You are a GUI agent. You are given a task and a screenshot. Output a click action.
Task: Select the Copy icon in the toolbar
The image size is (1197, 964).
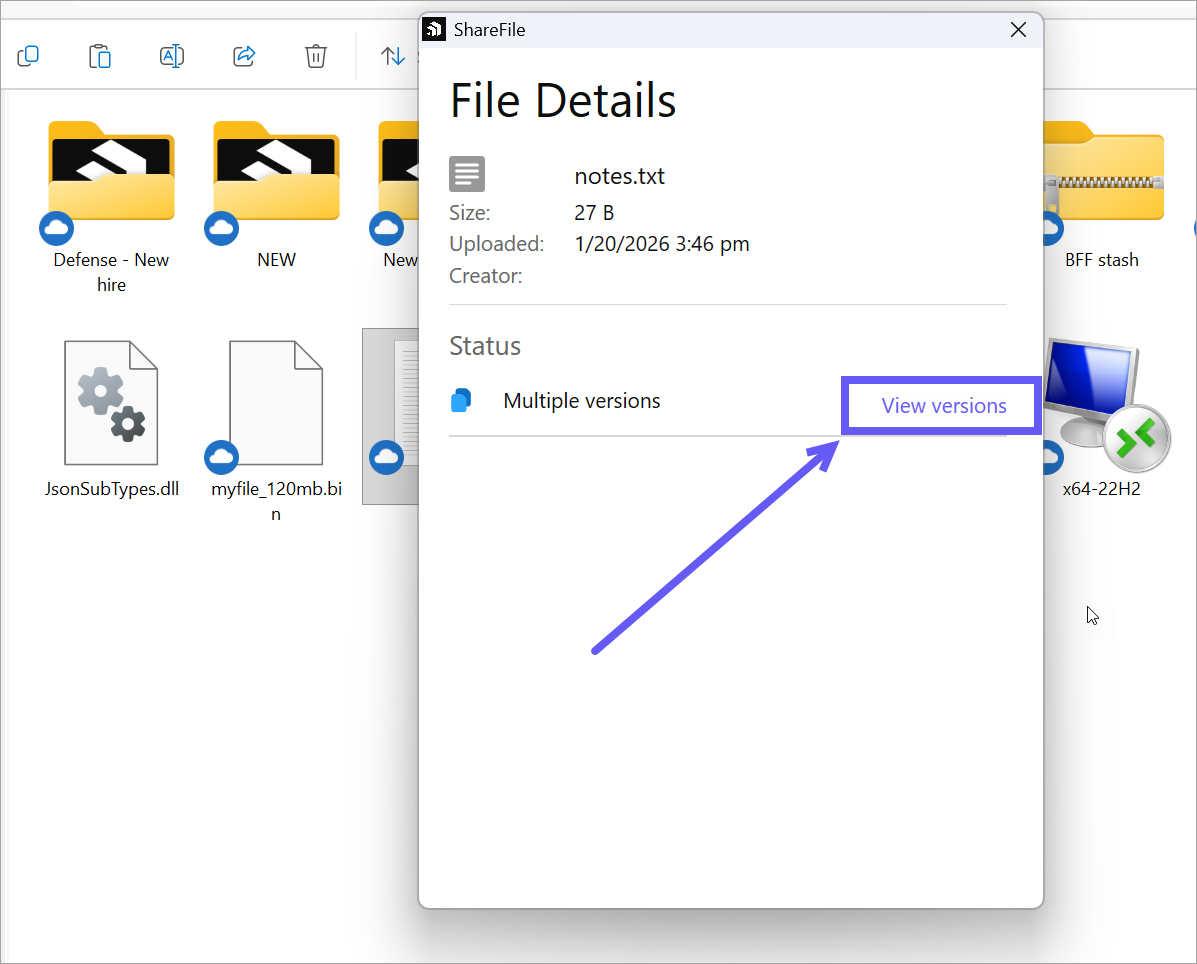click(28, 56)
